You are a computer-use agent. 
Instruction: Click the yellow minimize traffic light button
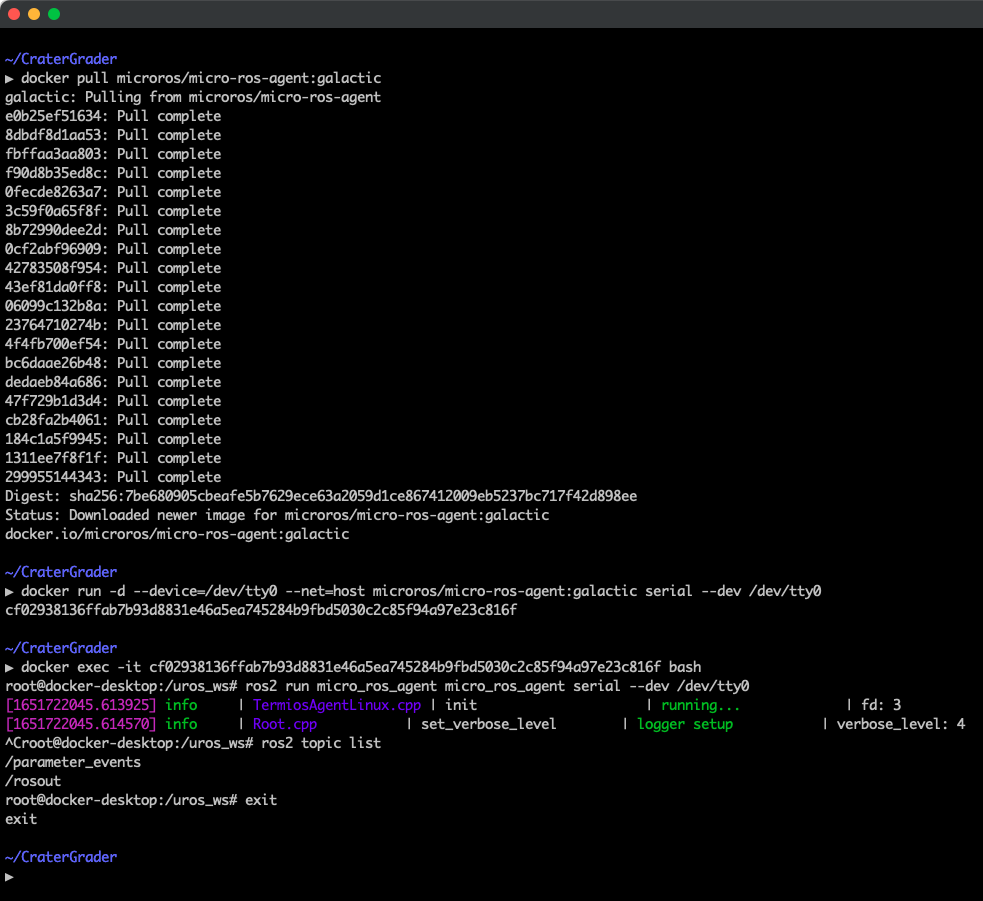tap(36, 14)
